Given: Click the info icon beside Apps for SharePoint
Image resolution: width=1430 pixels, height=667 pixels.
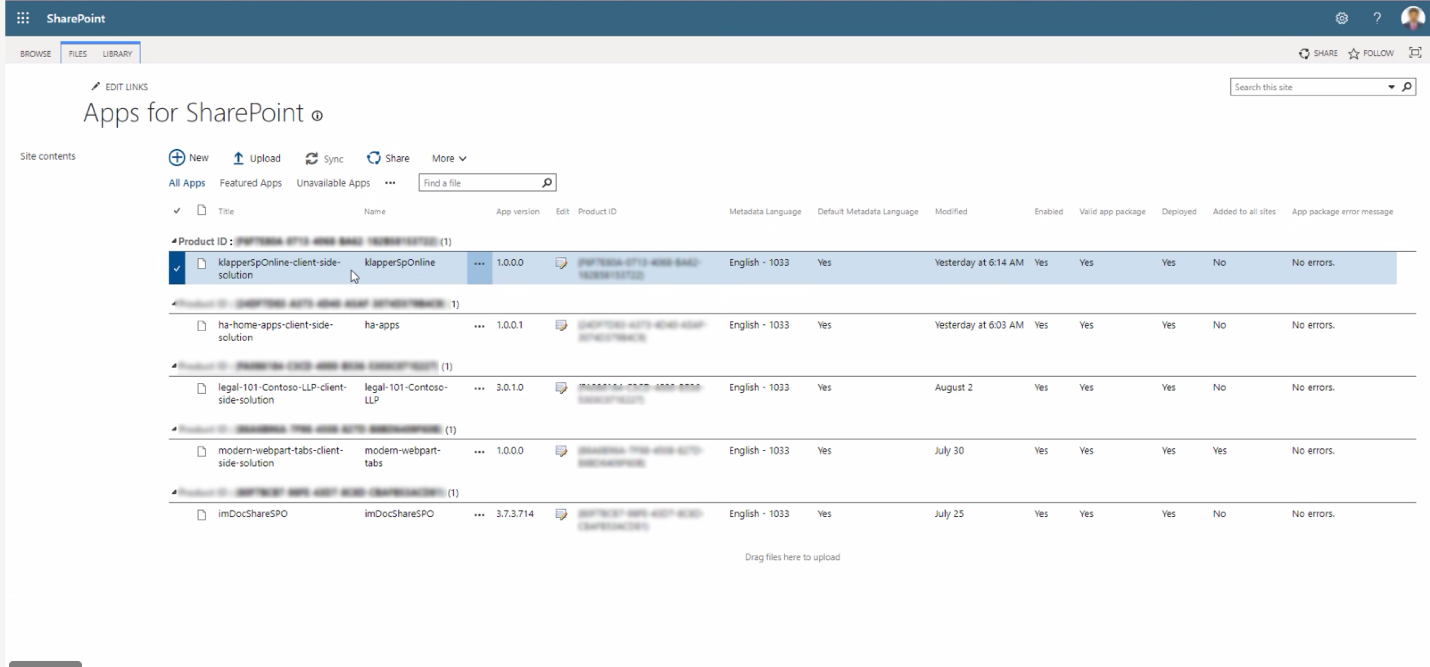Looking at the screenshot, I should (317, 116).
